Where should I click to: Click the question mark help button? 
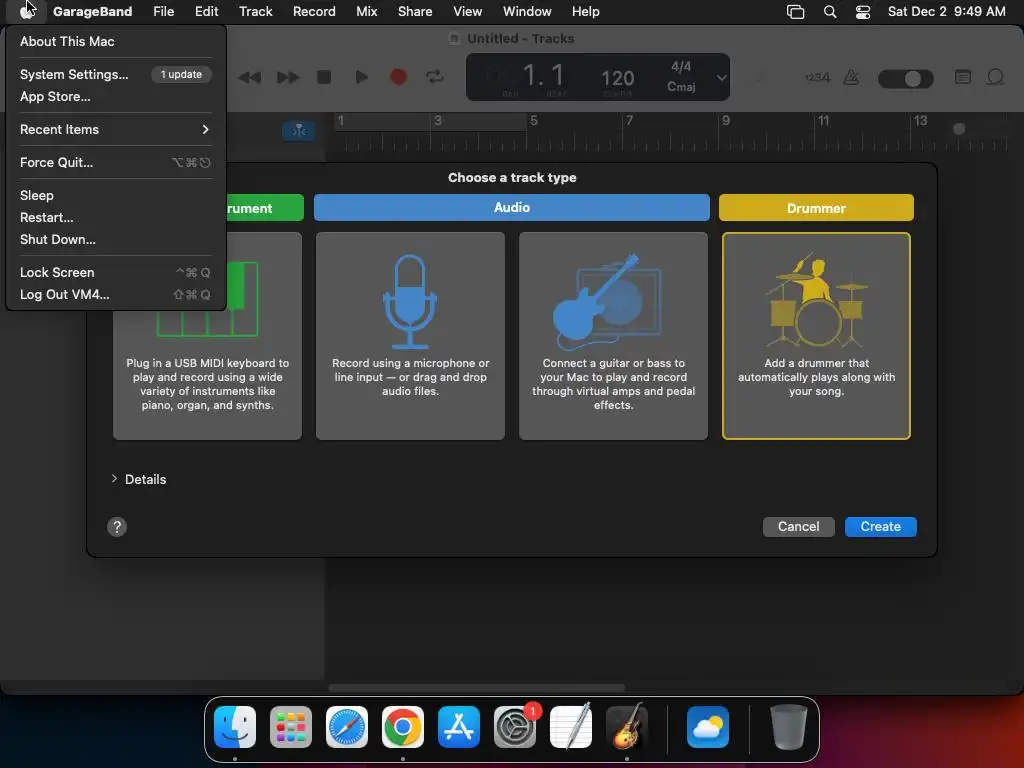tap(117, 527)
